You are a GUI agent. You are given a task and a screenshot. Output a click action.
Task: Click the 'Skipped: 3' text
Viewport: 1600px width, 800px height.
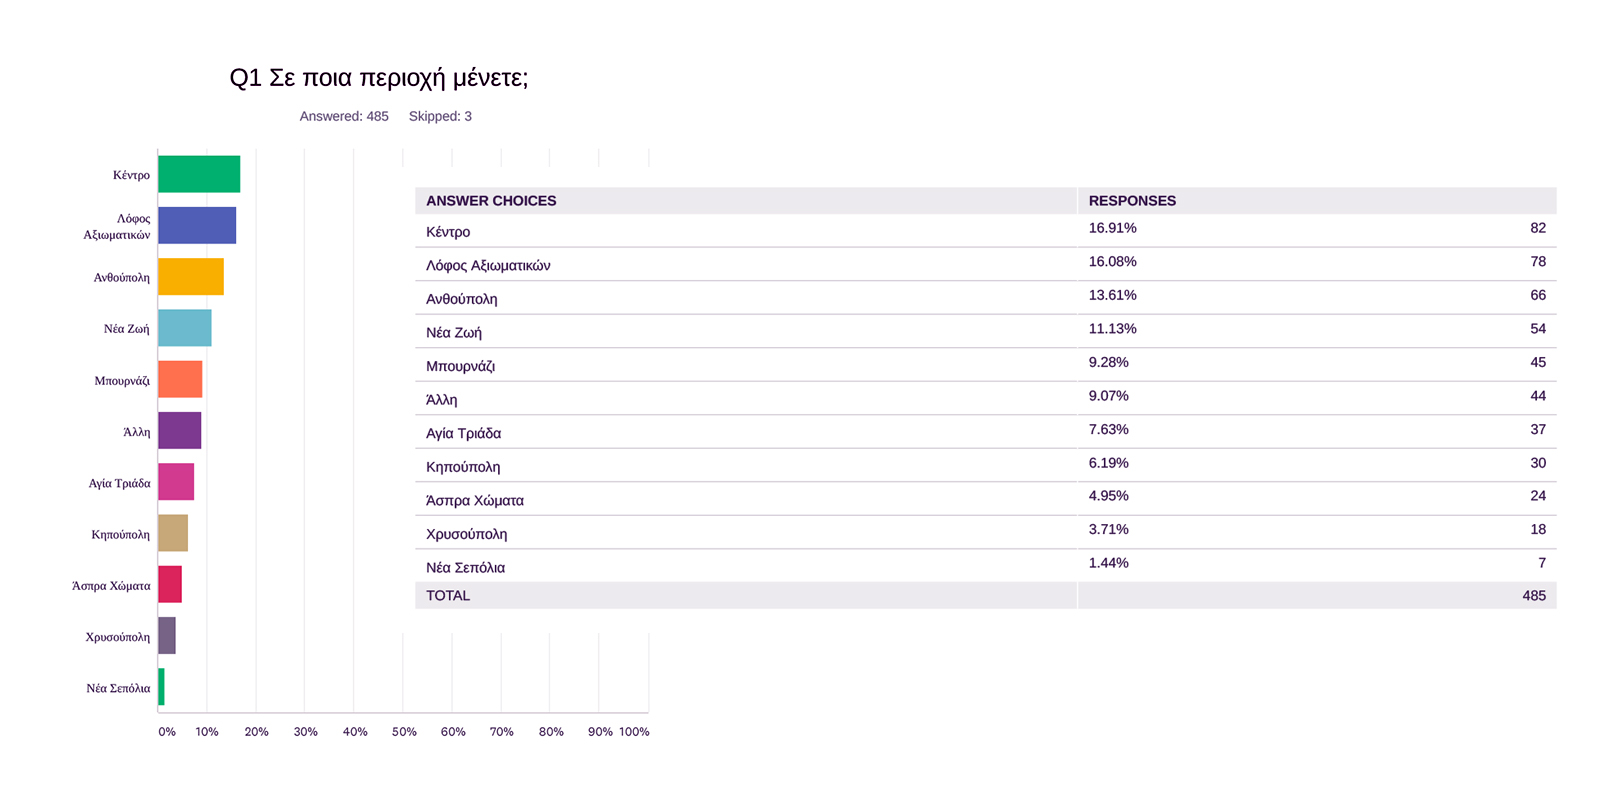tap(440, 116)
